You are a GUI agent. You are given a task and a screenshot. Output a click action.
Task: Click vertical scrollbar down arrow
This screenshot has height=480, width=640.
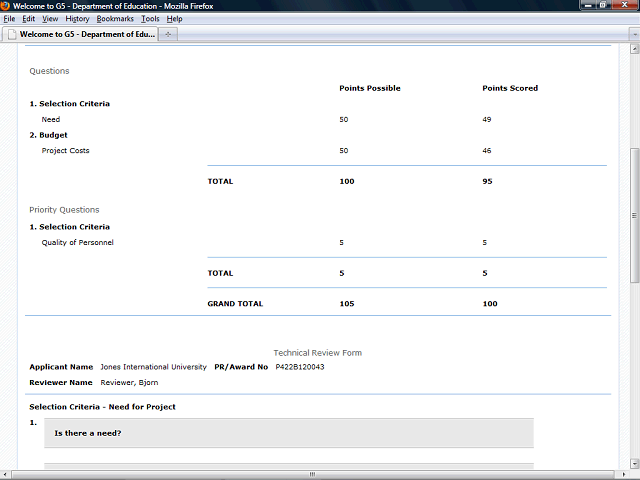coord(634,464)
